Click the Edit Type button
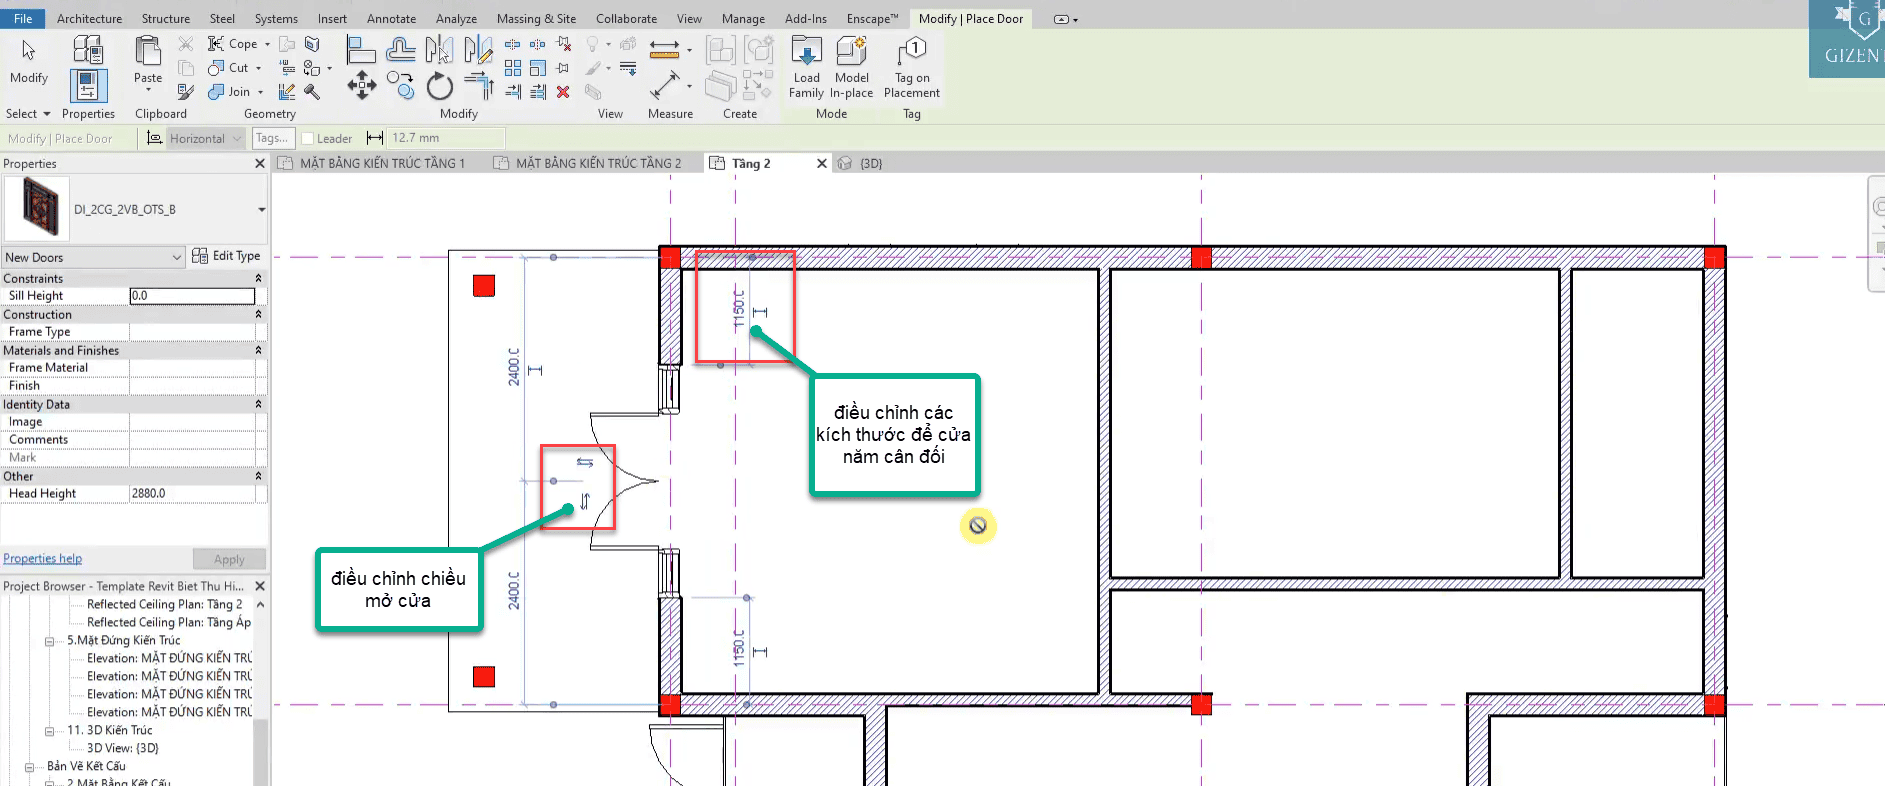Screen dimensions: 1885x786 227,256
